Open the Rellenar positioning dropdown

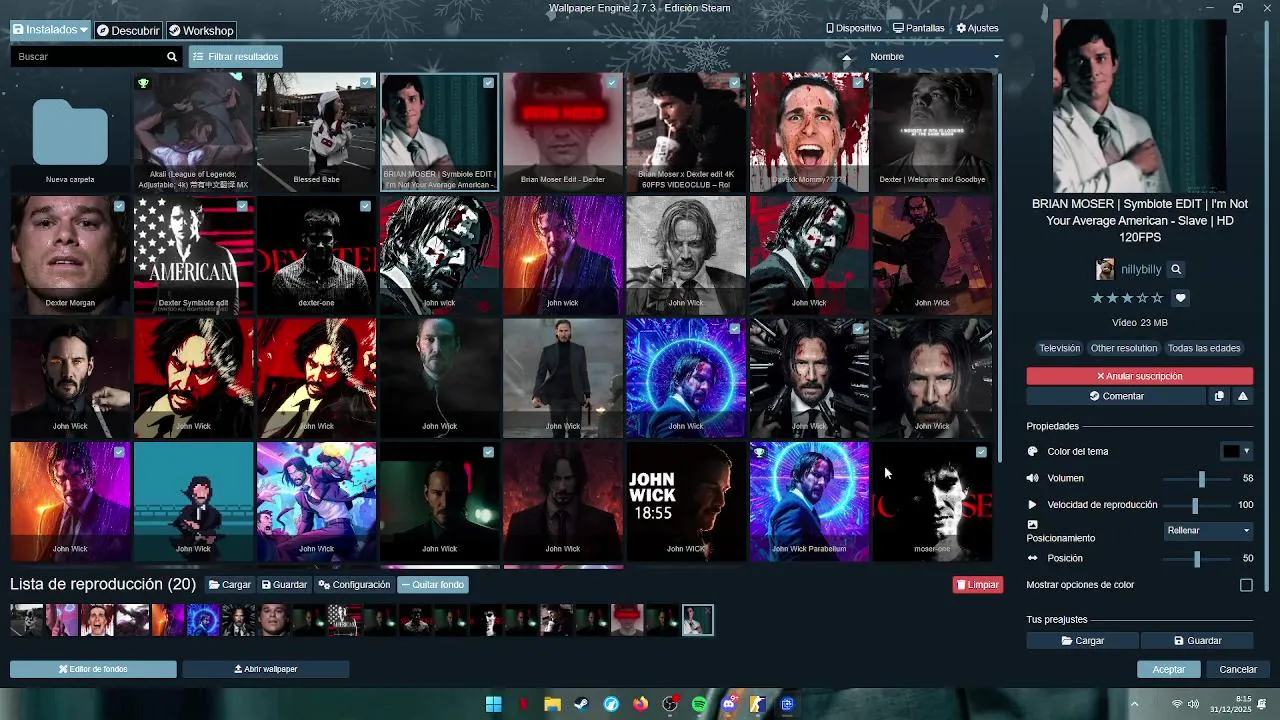point(1208,531)
